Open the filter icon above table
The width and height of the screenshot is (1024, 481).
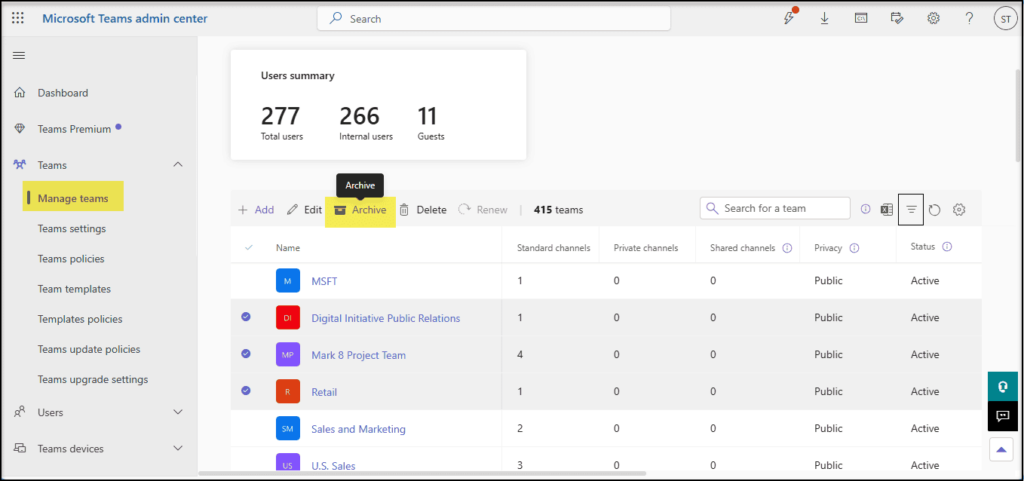tap(911, 209)
